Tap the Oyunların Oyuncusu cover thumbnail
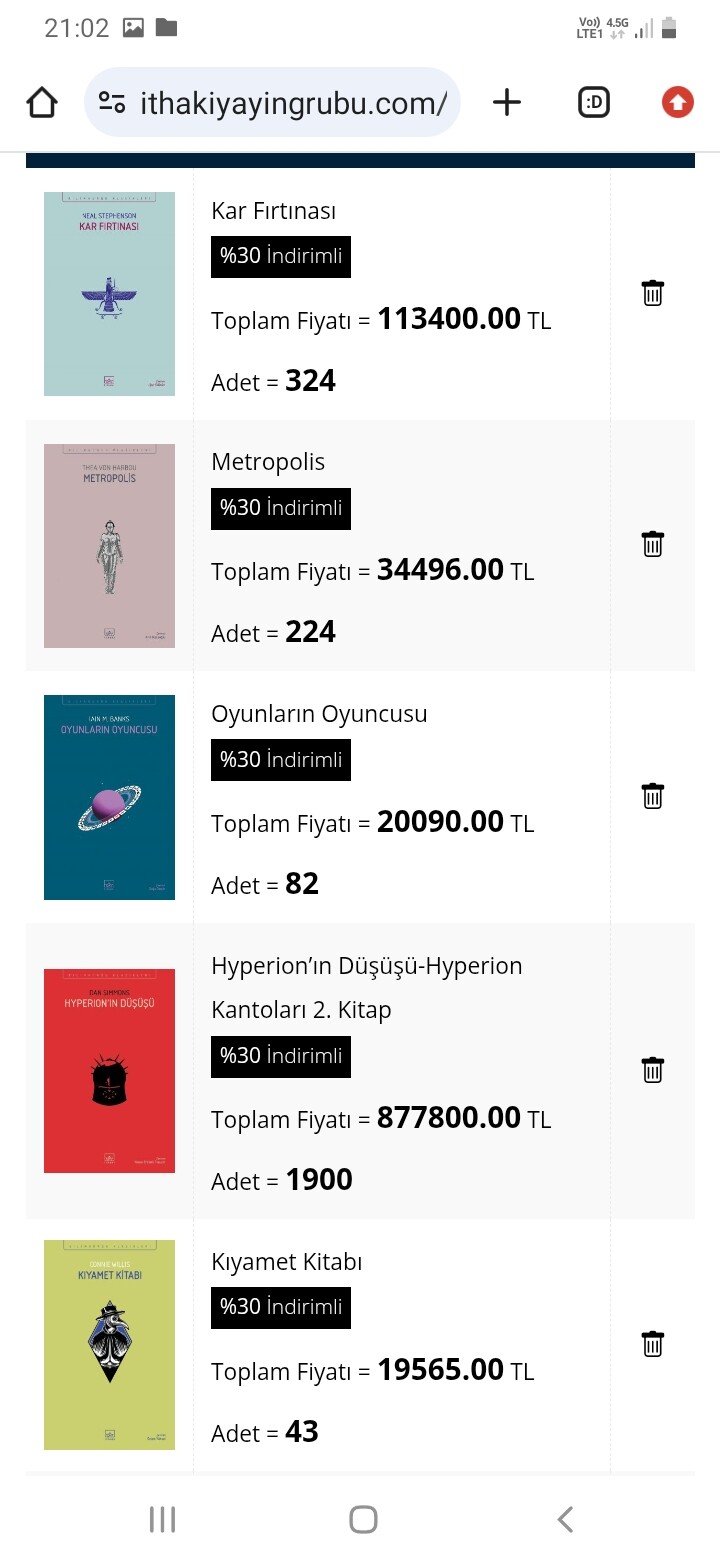Viewport: 720px width, 1560px height. [109, 797]
